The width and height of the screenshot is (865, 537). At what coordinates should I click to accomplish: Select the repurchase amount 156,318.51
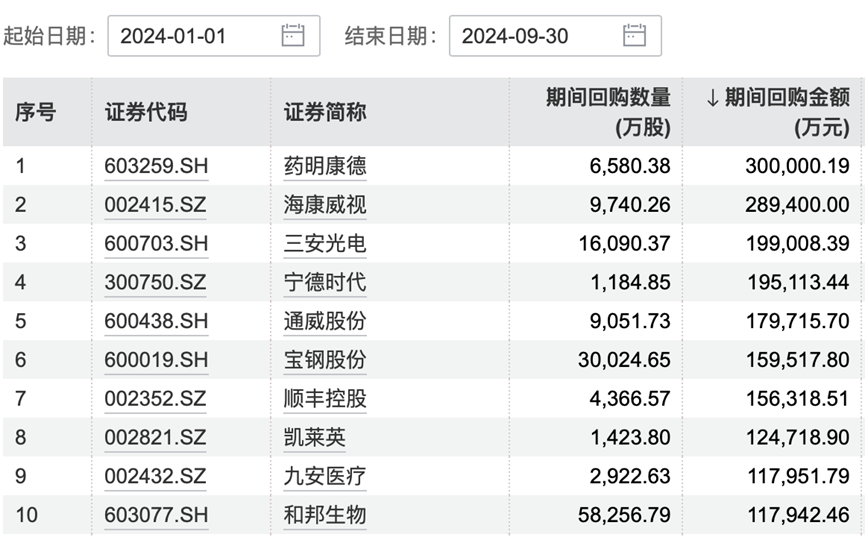798,398
